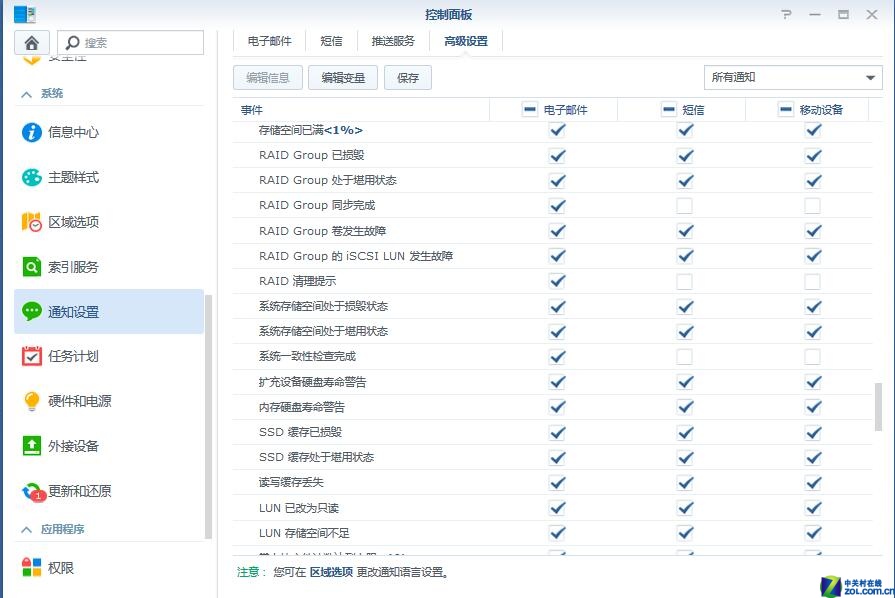Screen dimensions: 895x598
Task: Open 主题样式 palette icon
Action: pos(32,177)
